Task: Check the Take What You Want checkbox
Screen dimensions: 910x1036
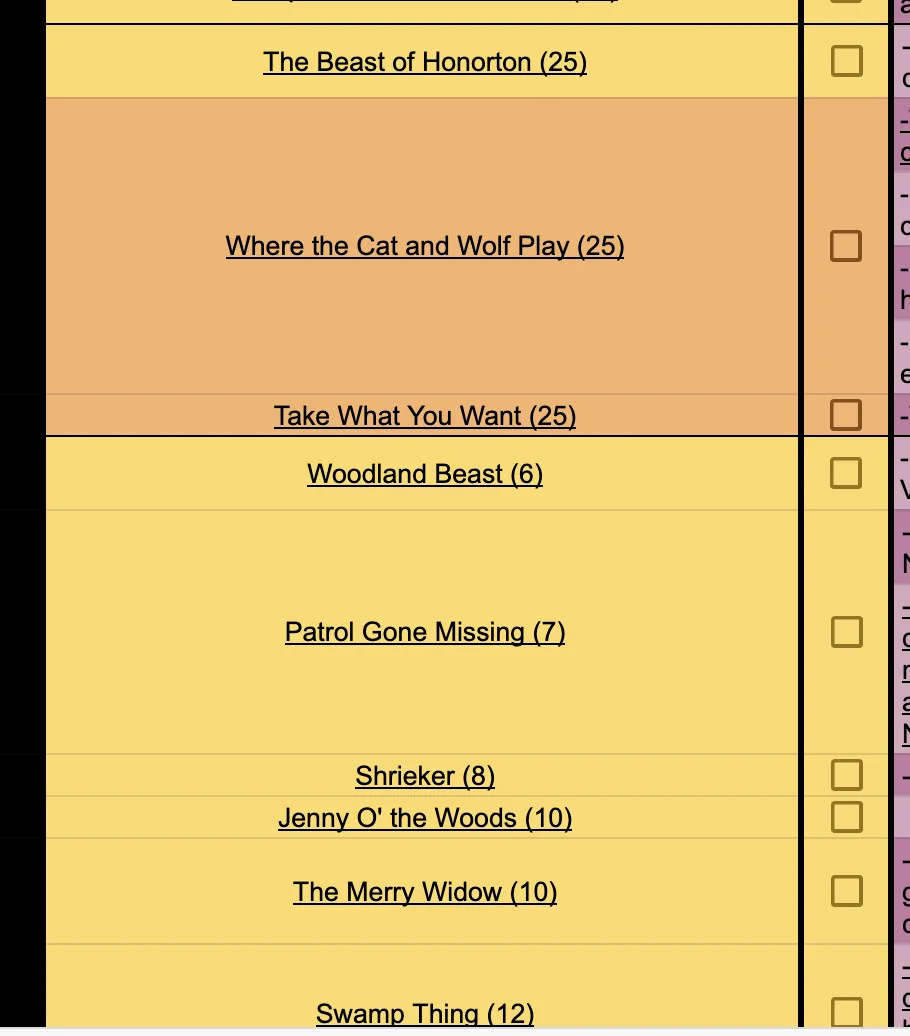Action: [x=846, y=414]
